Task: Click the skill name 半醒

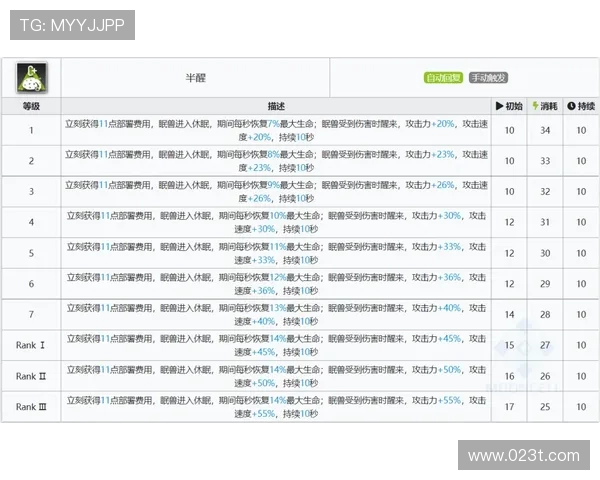Action: 196,78
